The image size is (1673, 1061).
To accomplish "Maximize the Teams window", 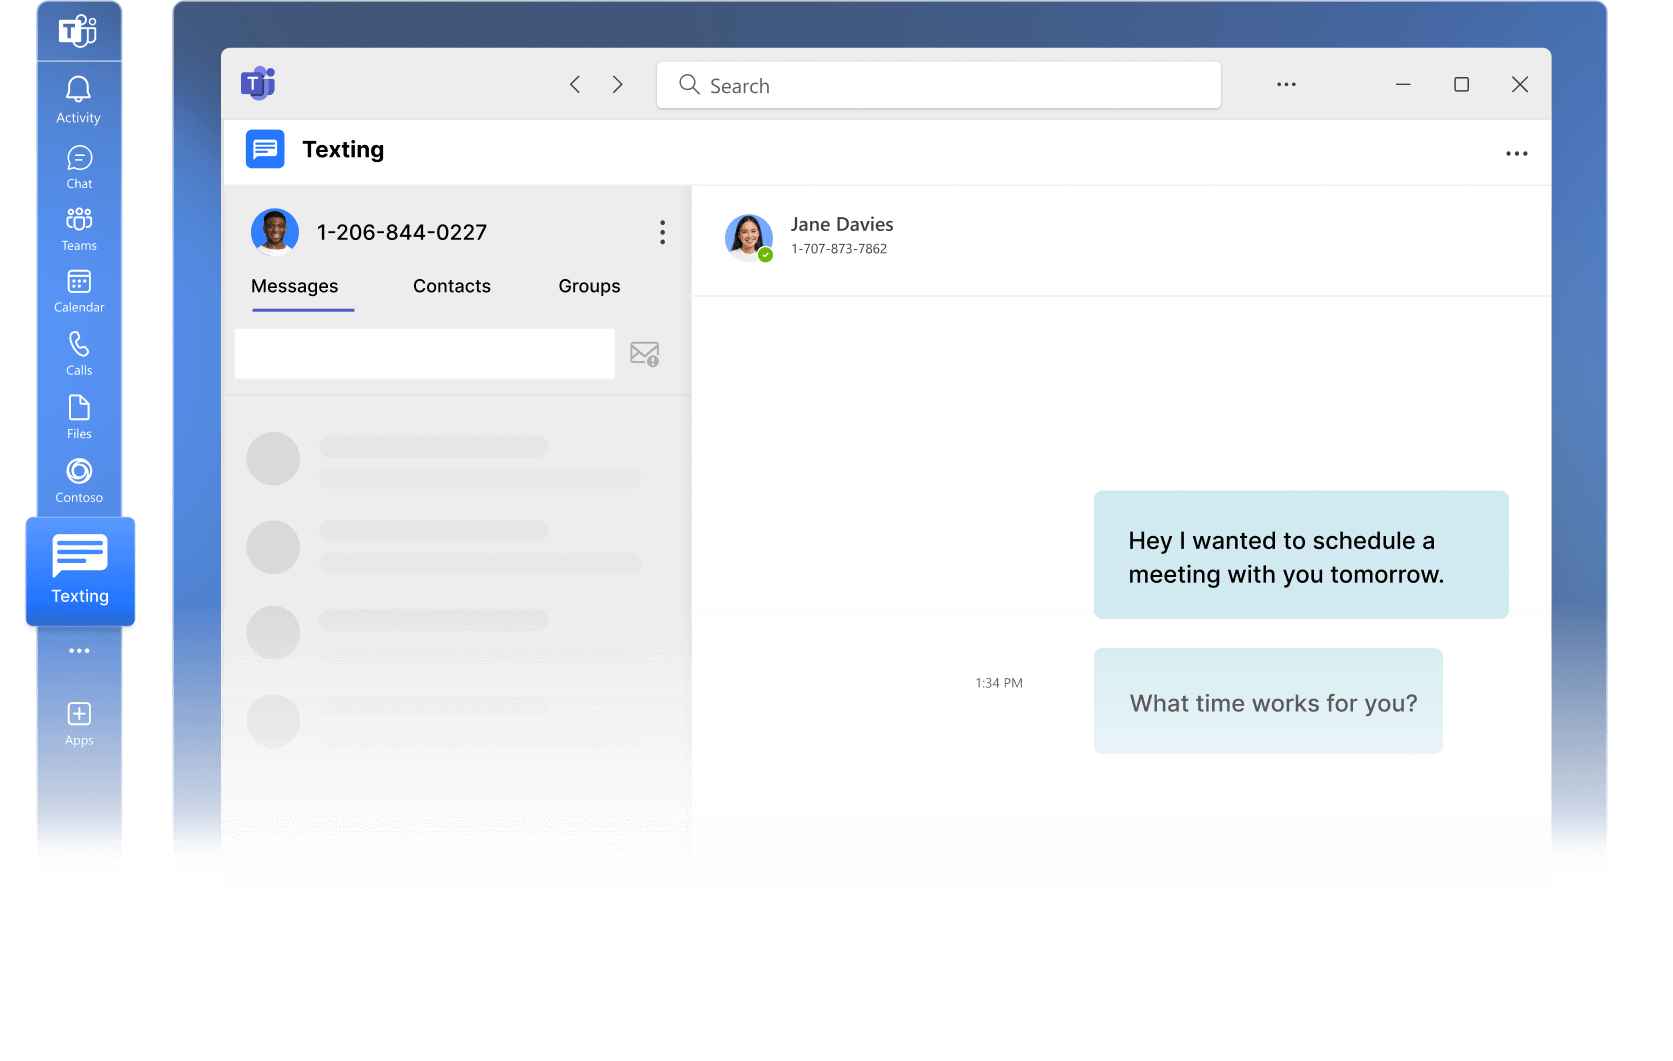I will (1461, 85).
